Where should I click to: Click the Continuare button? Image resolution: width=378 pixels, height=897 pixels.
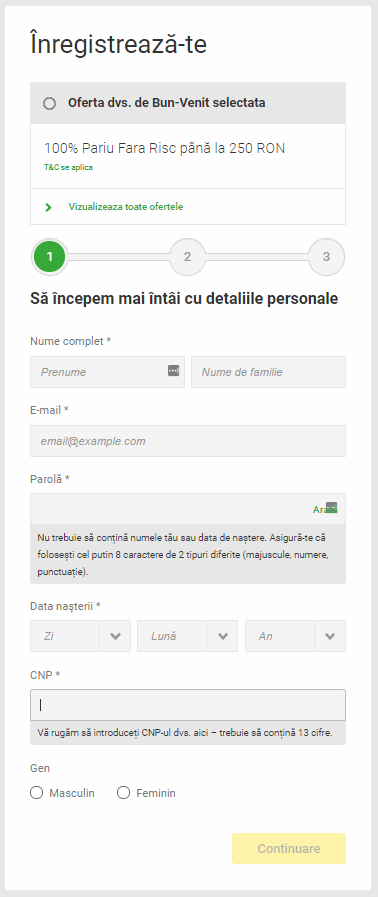[289, 848]
